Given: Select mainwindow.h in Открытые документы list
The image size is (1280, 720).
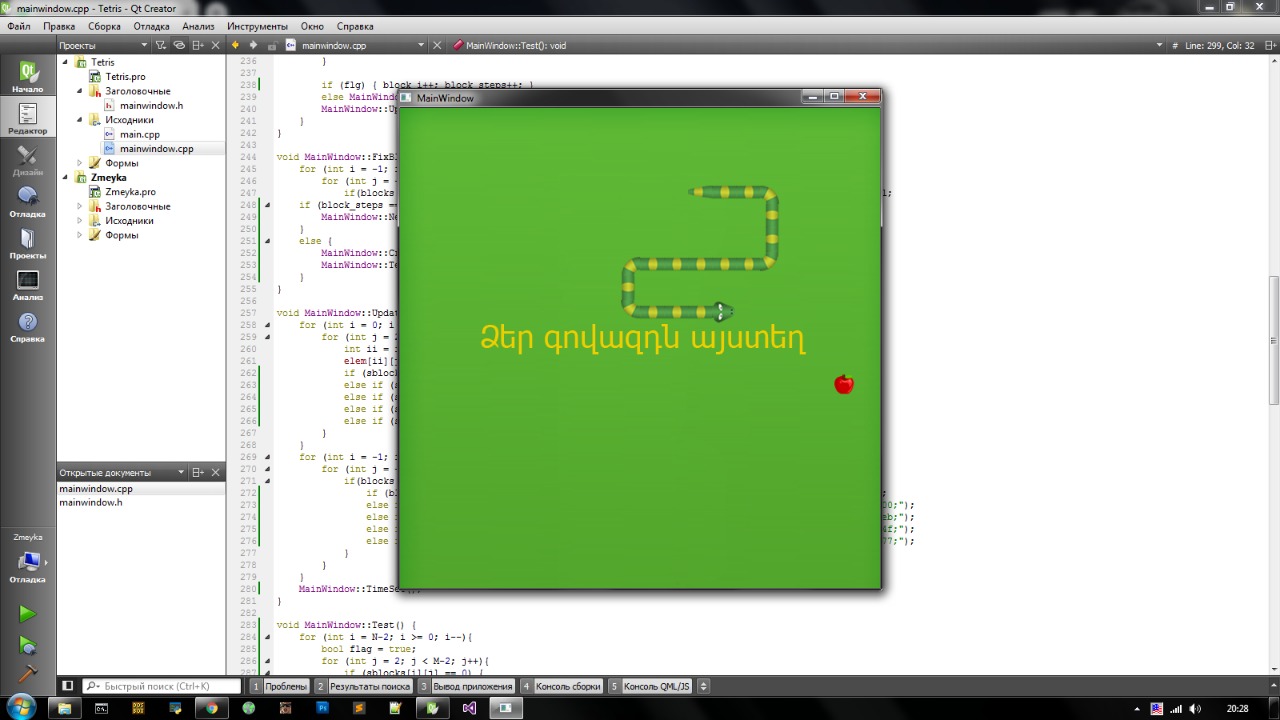Looking at the screenshot, I should click(91, 502).
